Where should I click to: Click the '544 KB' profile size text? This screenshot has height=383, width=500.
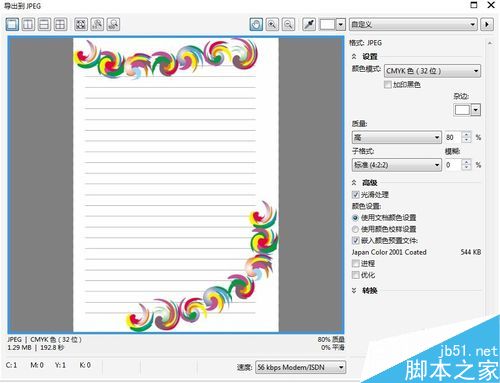[471, 252]
